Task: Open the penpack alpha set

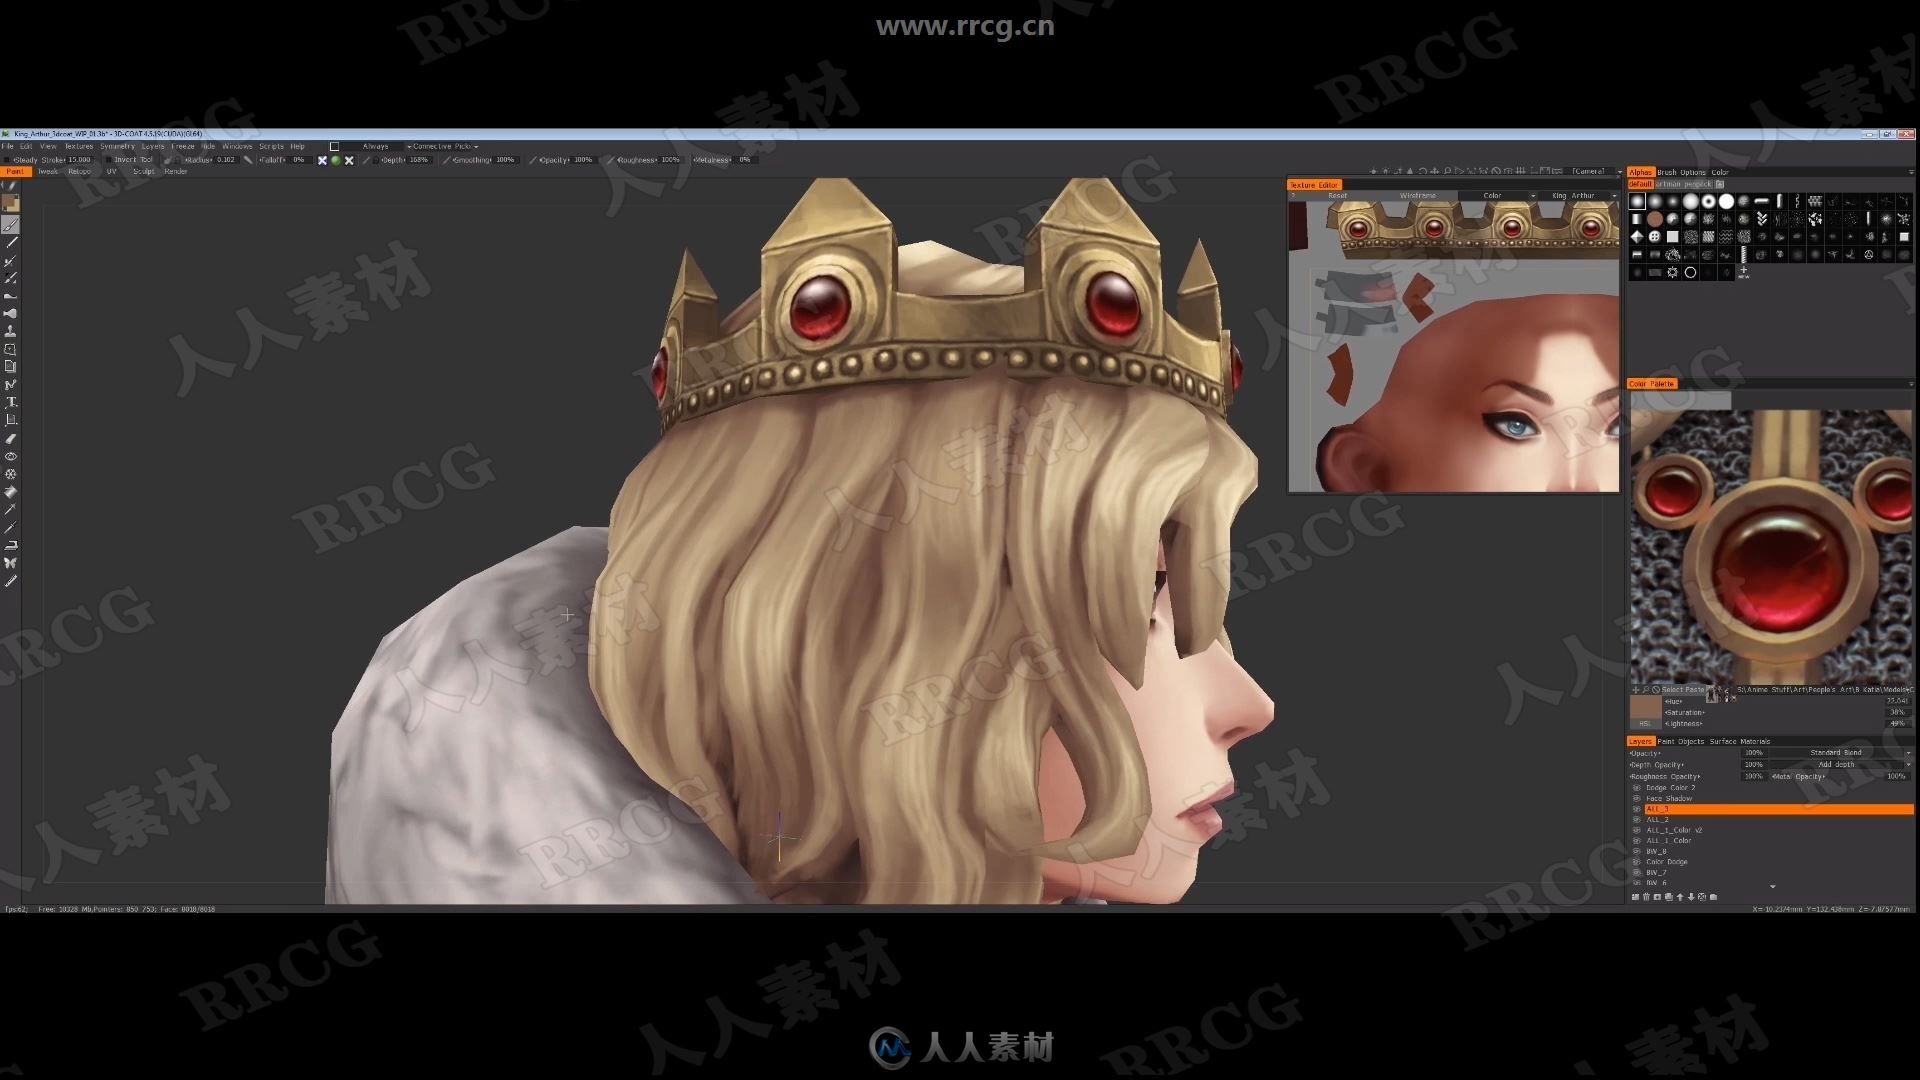Action: (1698, 184)
